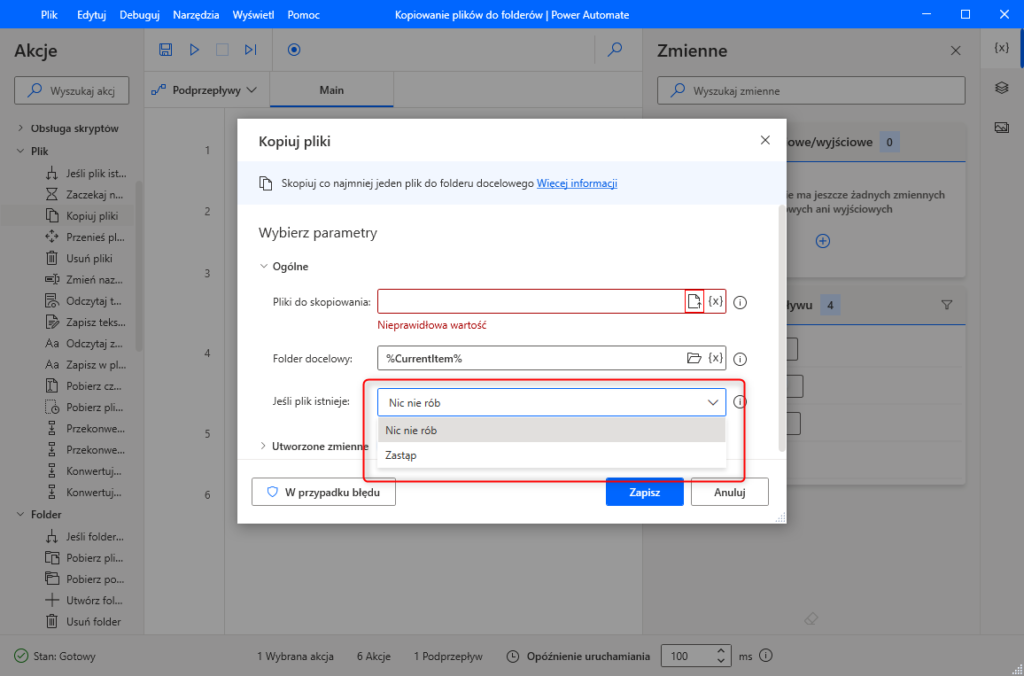Browse folder icon for Folder docelowy
The image size is (1024, 676).
694,358
